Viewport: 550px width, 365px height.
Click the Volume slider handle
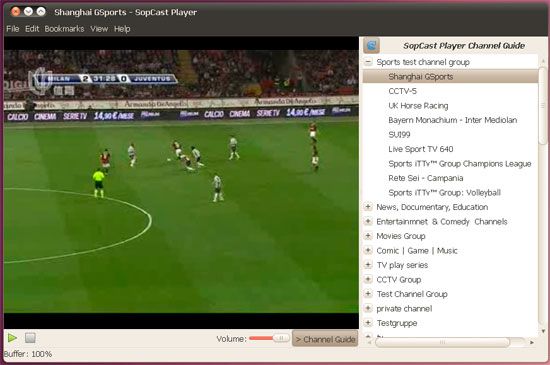coord(281,338)
